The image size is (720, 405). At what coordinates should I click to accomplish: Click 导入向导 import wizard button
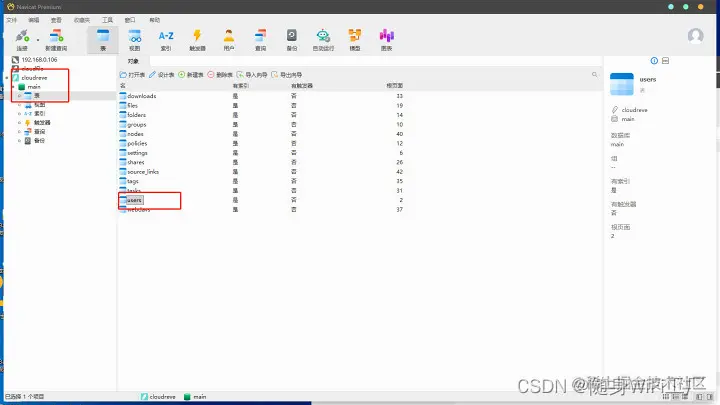252,75
